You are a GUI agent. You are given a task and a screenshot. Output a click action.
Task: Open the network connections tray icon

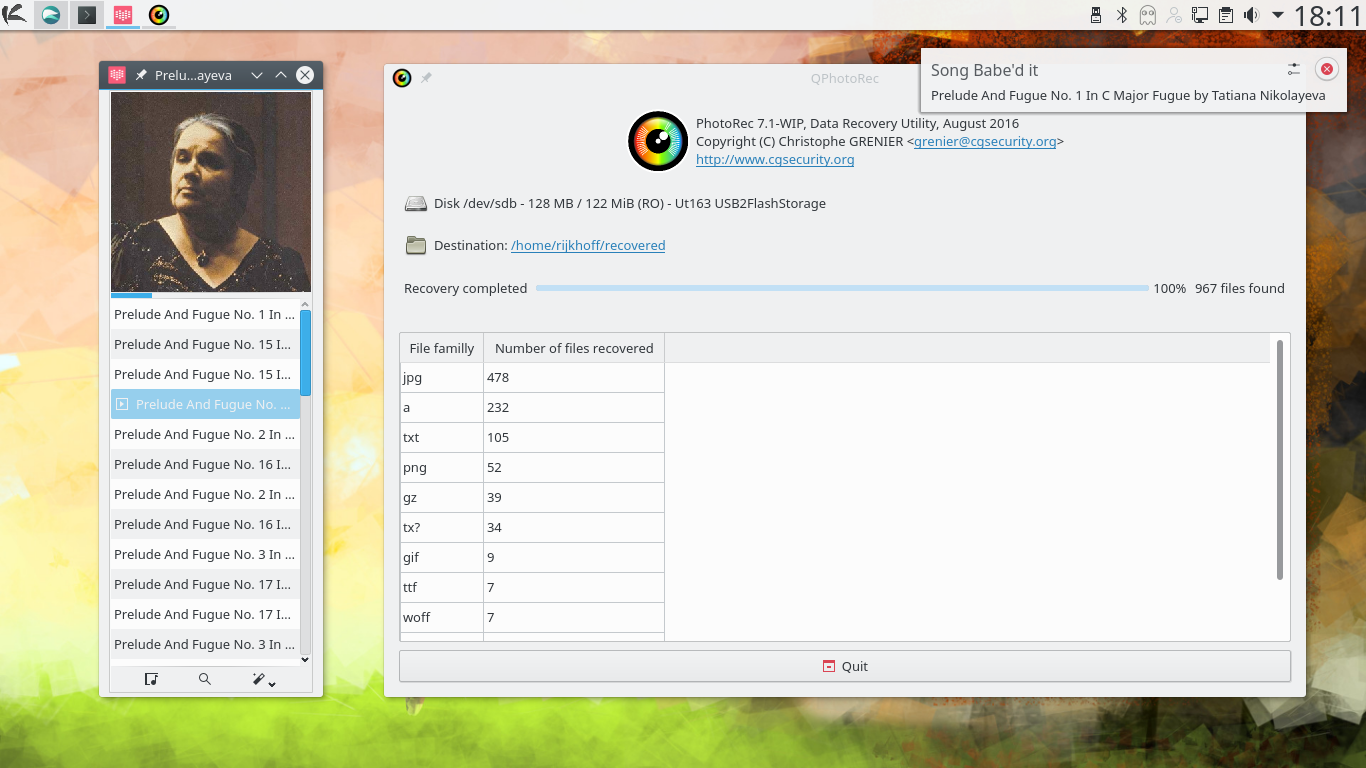(1200, 15)
